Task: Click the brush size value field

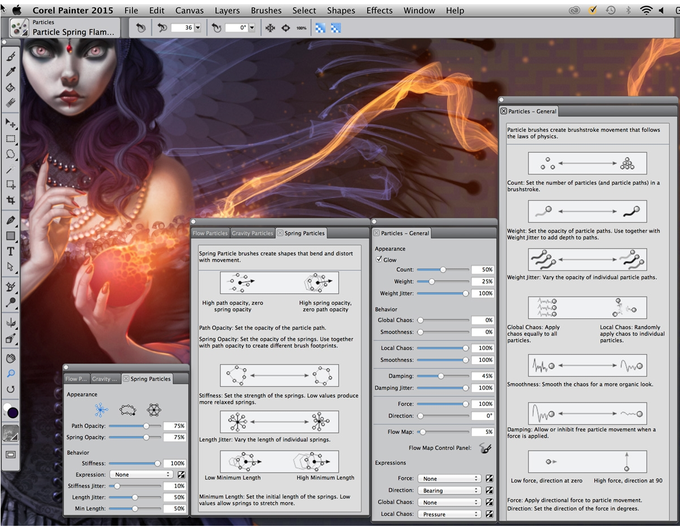Action: click(183, 28)
